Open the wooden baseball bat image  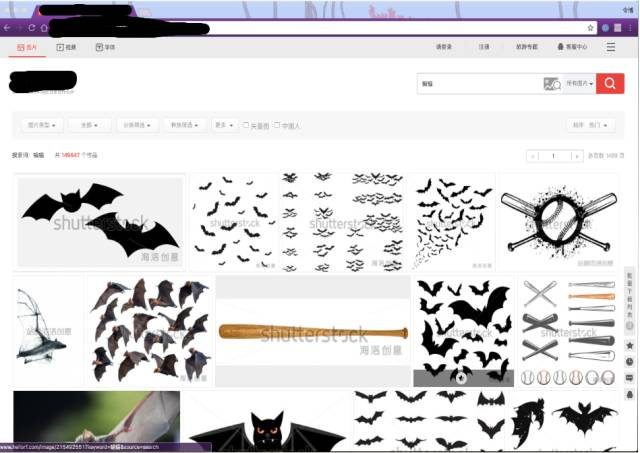313,331
